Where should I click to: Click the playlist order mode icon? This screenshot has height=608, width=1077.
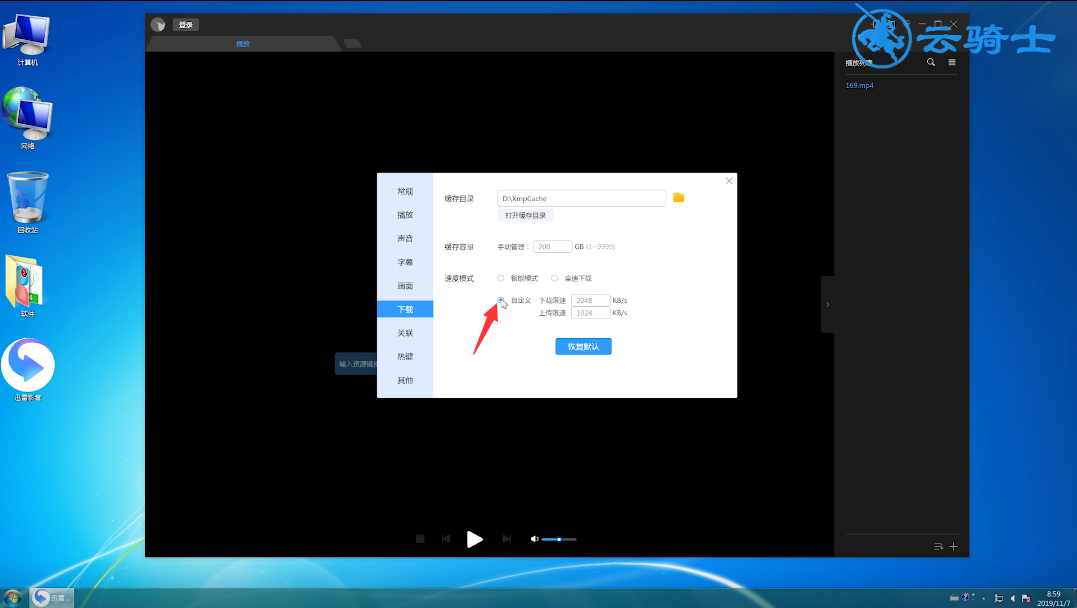click(938, 547)
